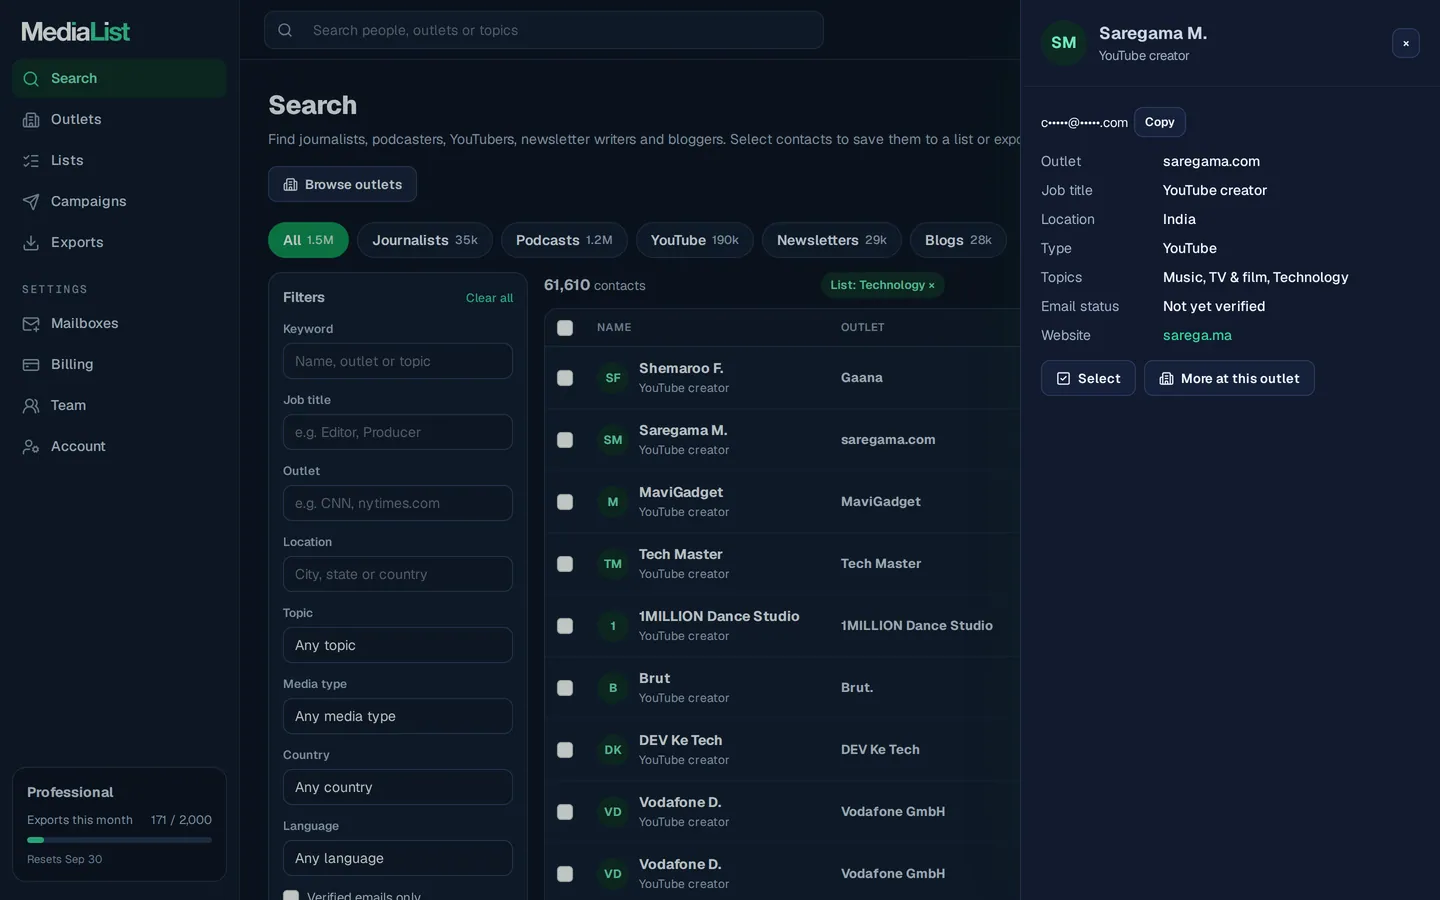Switch to the Blogs tab
Image resolution: width=1440 pixels, height=900 pixels.
point(958,240)
